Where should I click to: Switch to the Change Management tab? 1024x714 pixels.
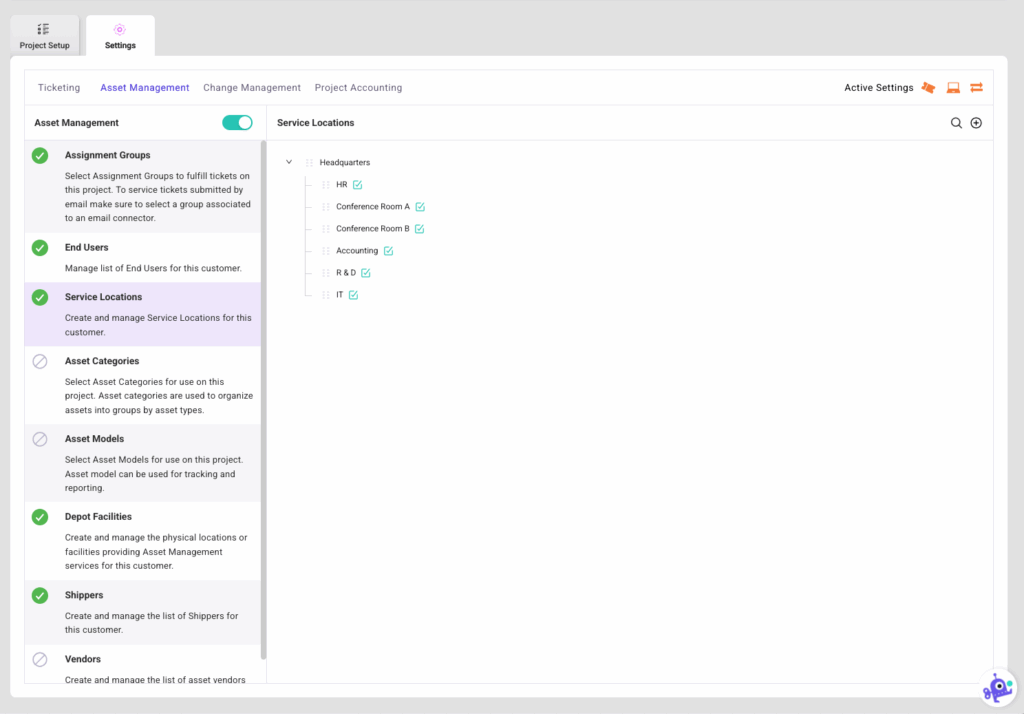251,87
